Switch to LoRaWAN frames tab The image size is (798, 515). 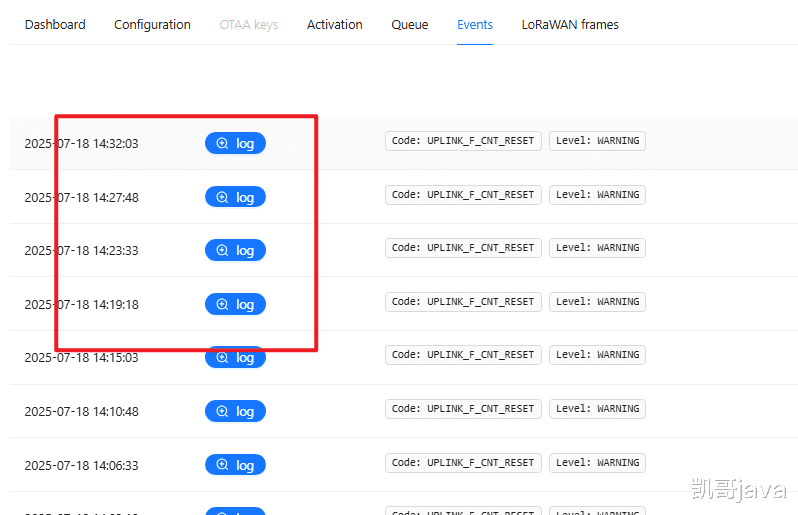570,24
